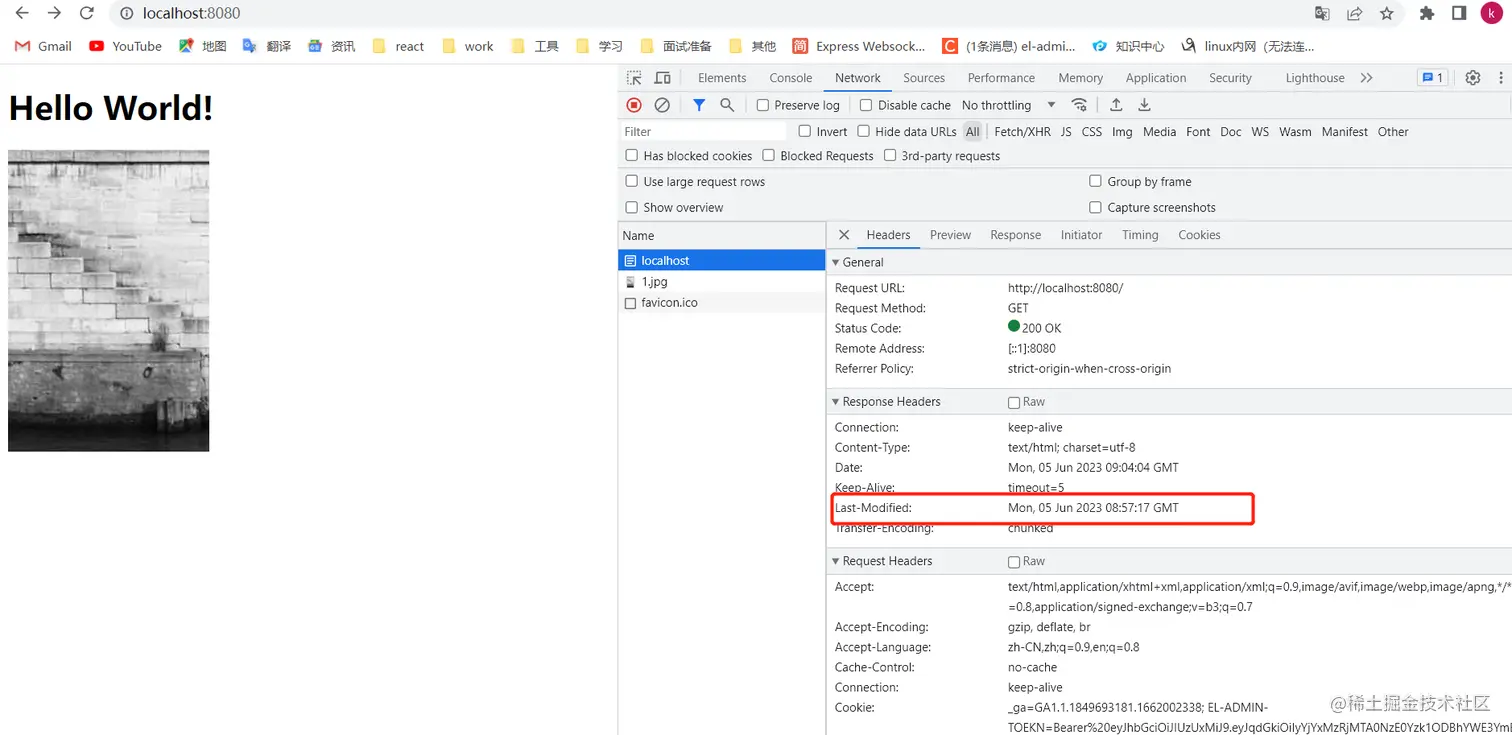The width and height of the screenshot is (1512, 735).
Task: Toggle Raw view for Response Headers
Action: click(1014, 402)
